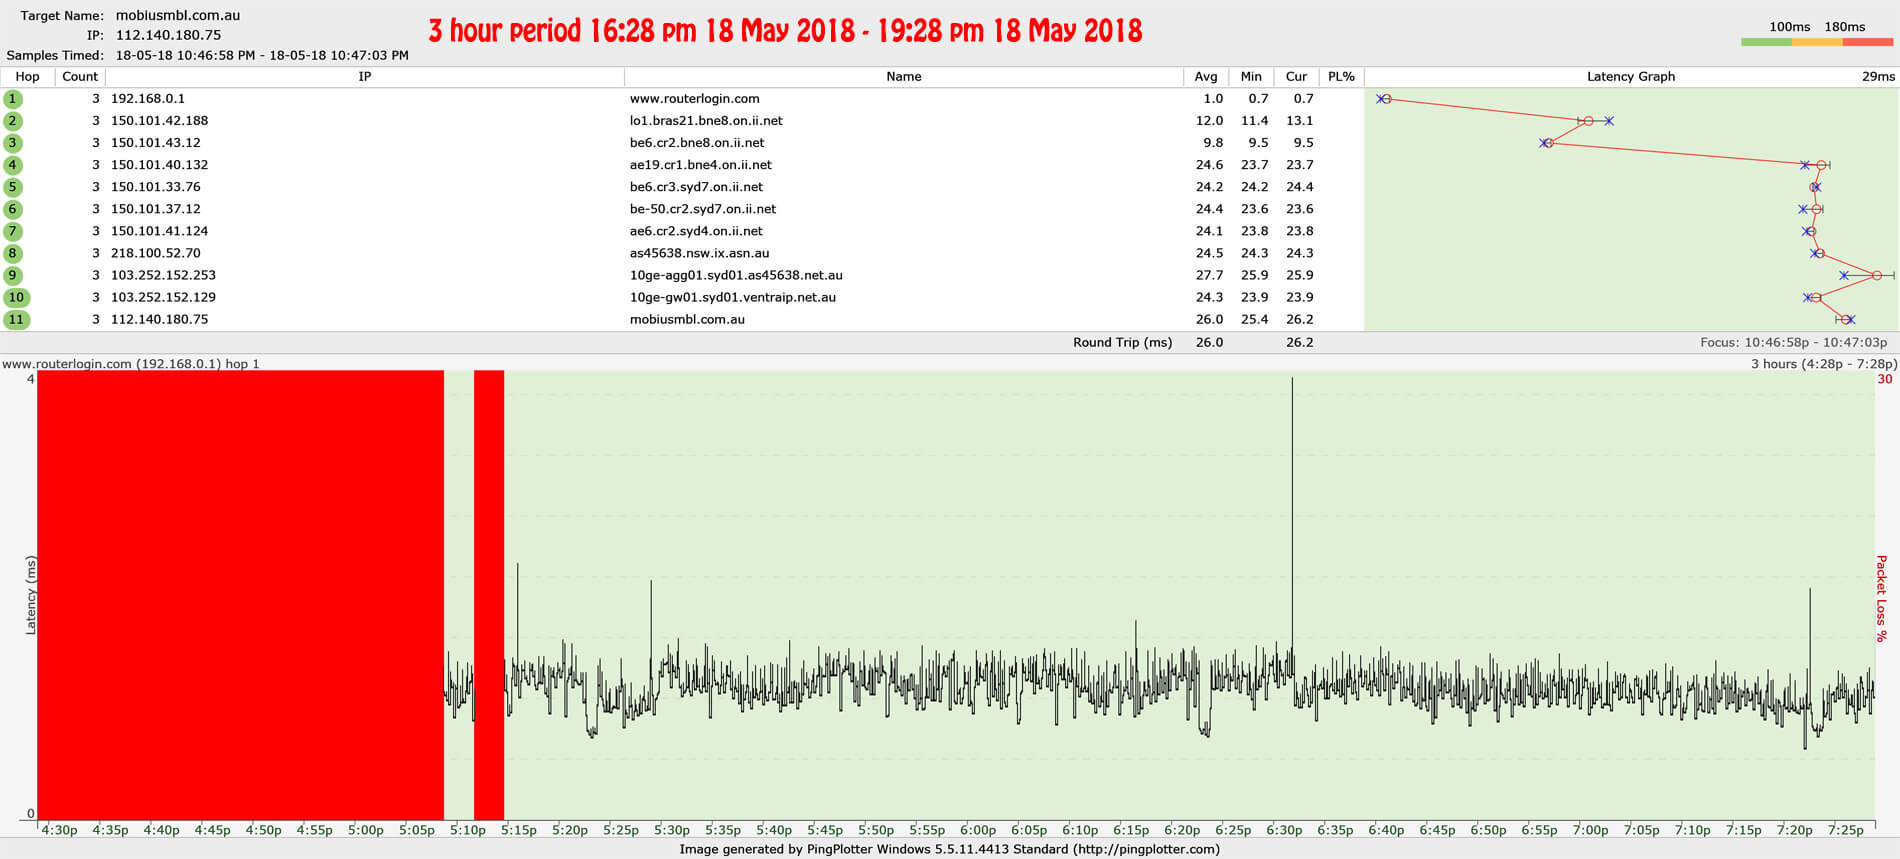Select the green hop 3 circle icon
1900x859 pixels.
[x=13, y=143]
